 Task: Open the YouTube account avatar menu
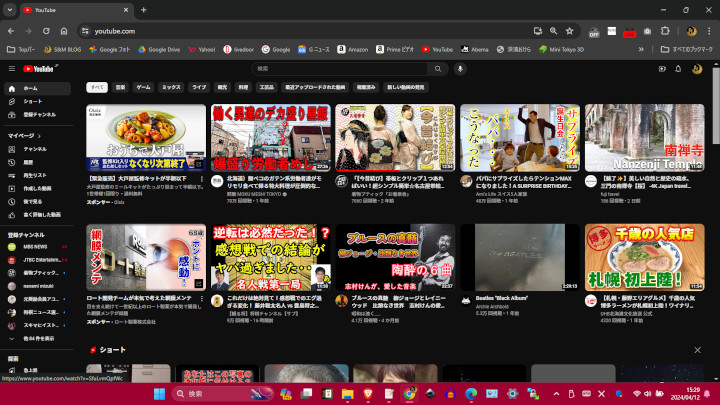coord(697,69)
